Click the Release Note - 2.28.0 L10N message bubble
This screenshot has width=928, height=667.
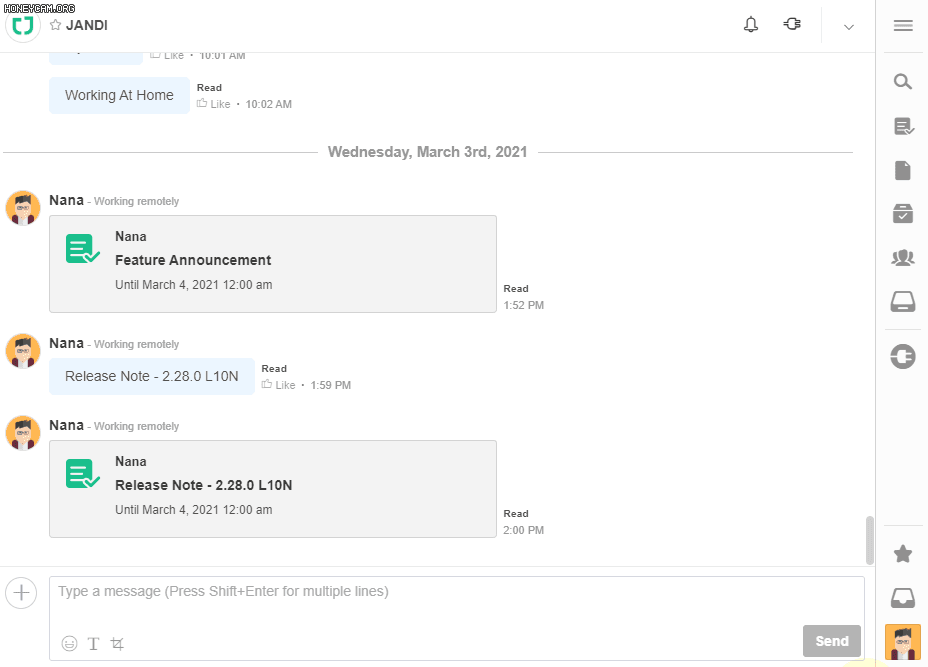point(152,376)
